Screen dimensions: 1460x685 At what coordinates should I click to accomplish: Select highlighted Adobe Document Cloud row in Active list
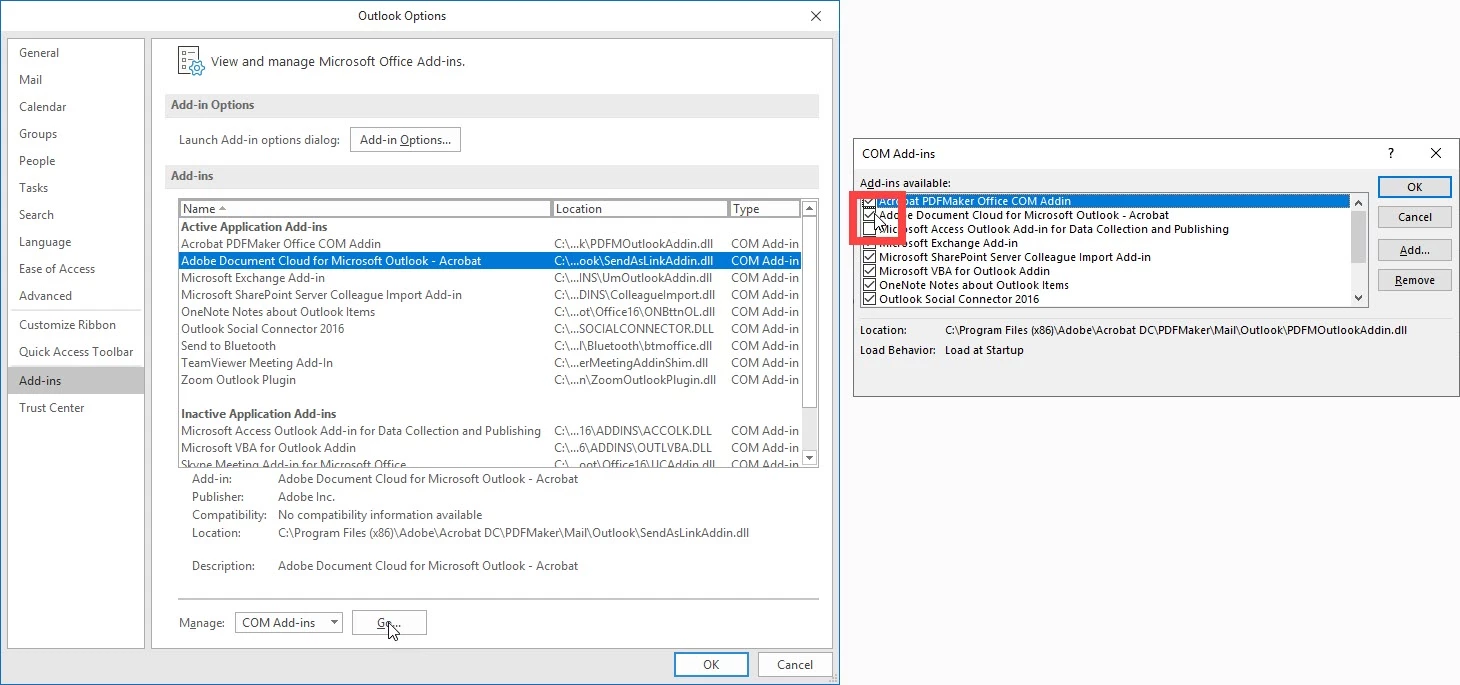(490, 261)
